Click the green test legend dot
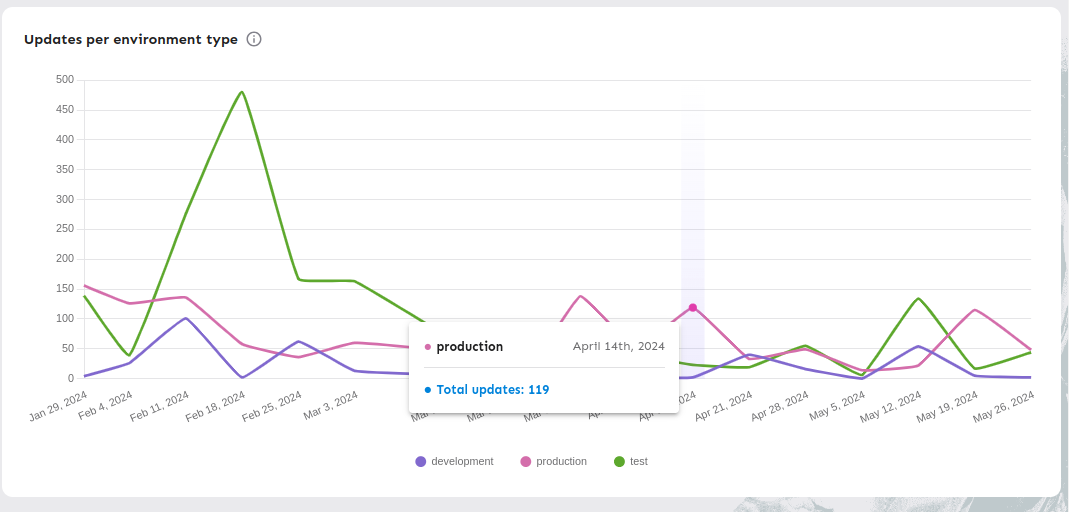Viewport: 1069px width, 512px height. tap(619, 462)
